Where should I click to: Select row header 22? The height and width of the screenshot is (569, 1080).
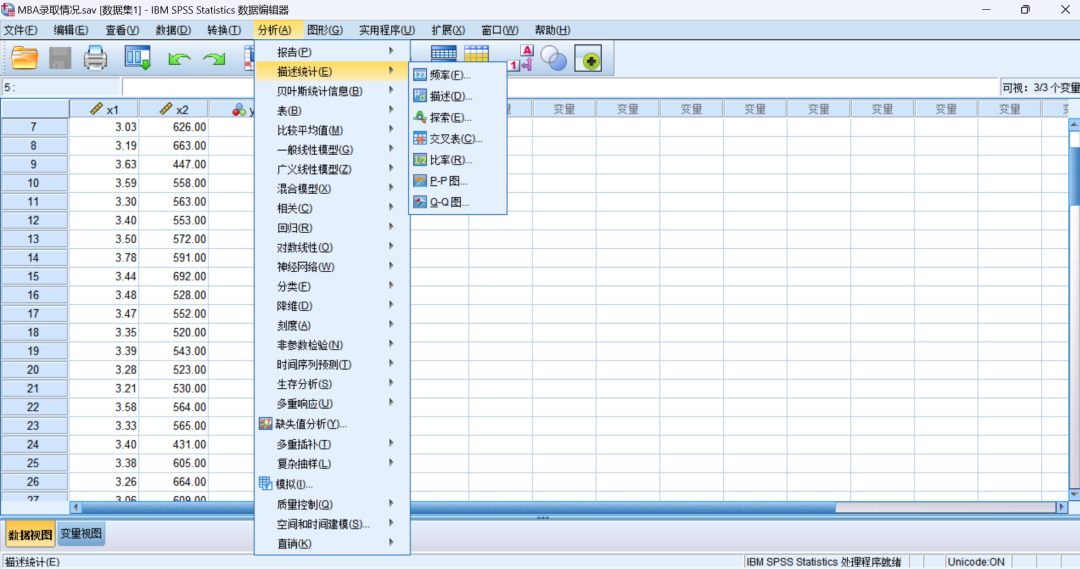click(34, 407)
